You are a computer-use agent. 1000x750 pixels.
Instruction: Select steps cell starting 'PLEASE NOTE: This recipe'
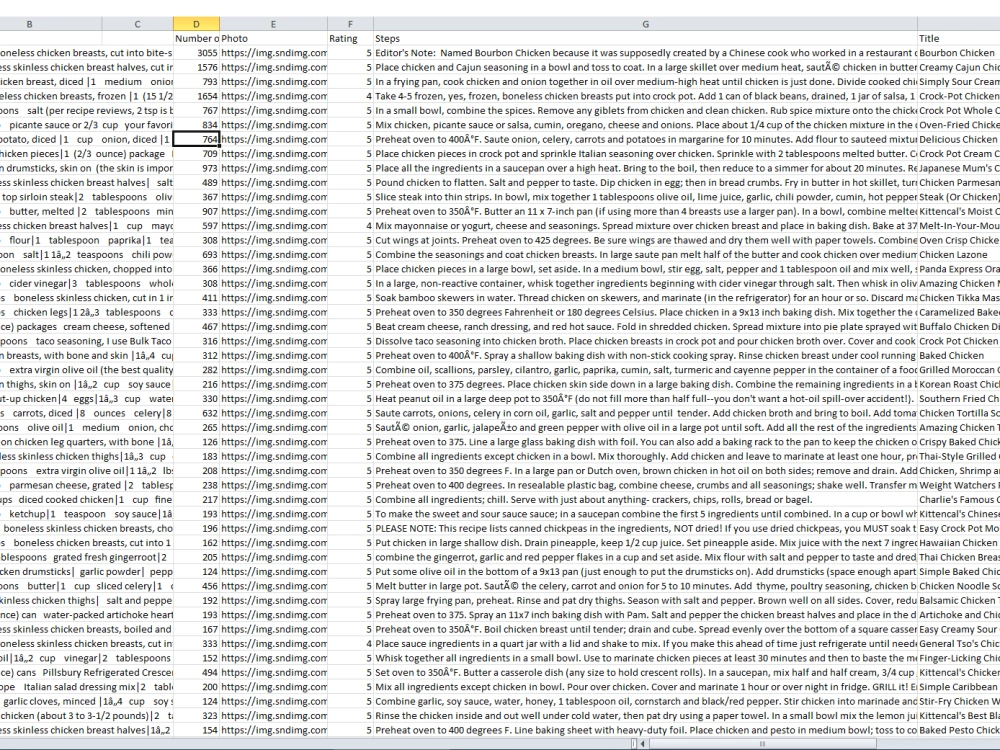tap(645, 528)
